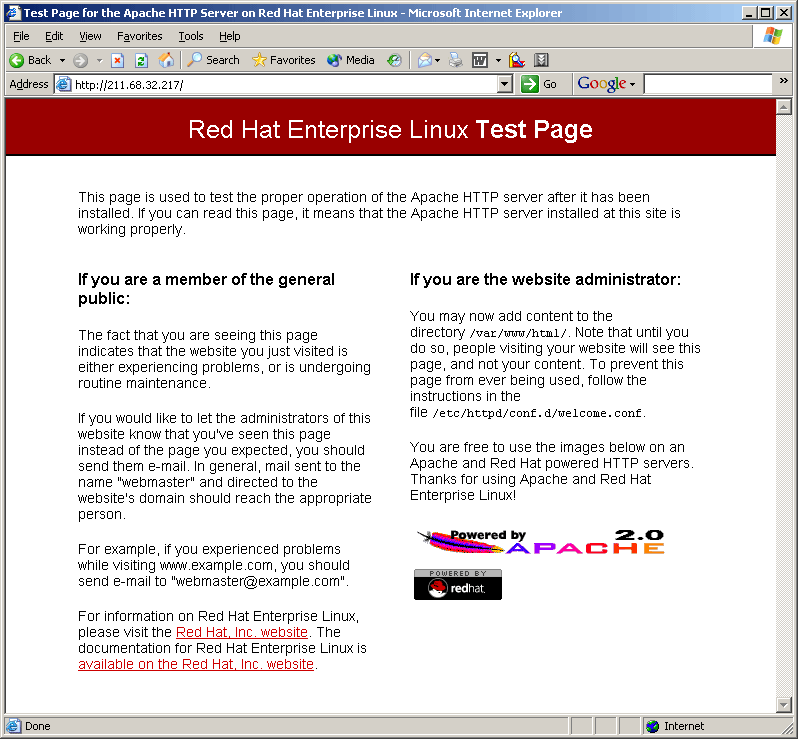798x739 pixels.
Task: Open the Tools menu
Action: pos(190,36)
